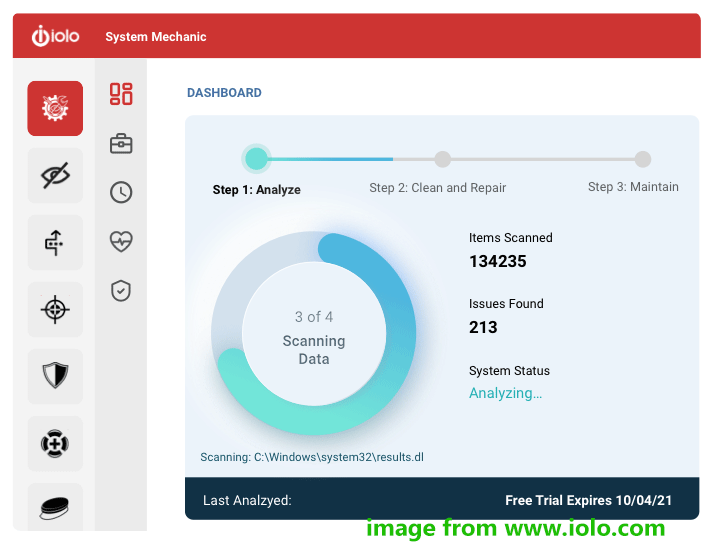This screenshot has height=543, width=713.
Task: Click the '3 of 4' scan stage text
Action: 314,317
